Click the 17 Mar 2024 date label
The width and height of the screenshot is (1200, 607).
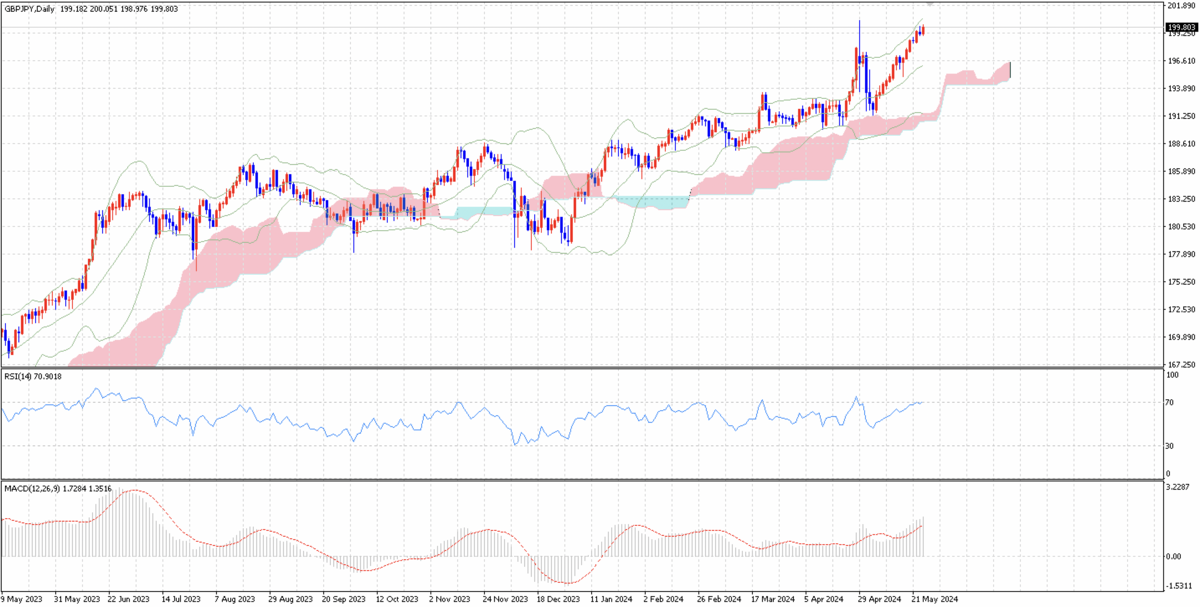click(x=772, y=600)
